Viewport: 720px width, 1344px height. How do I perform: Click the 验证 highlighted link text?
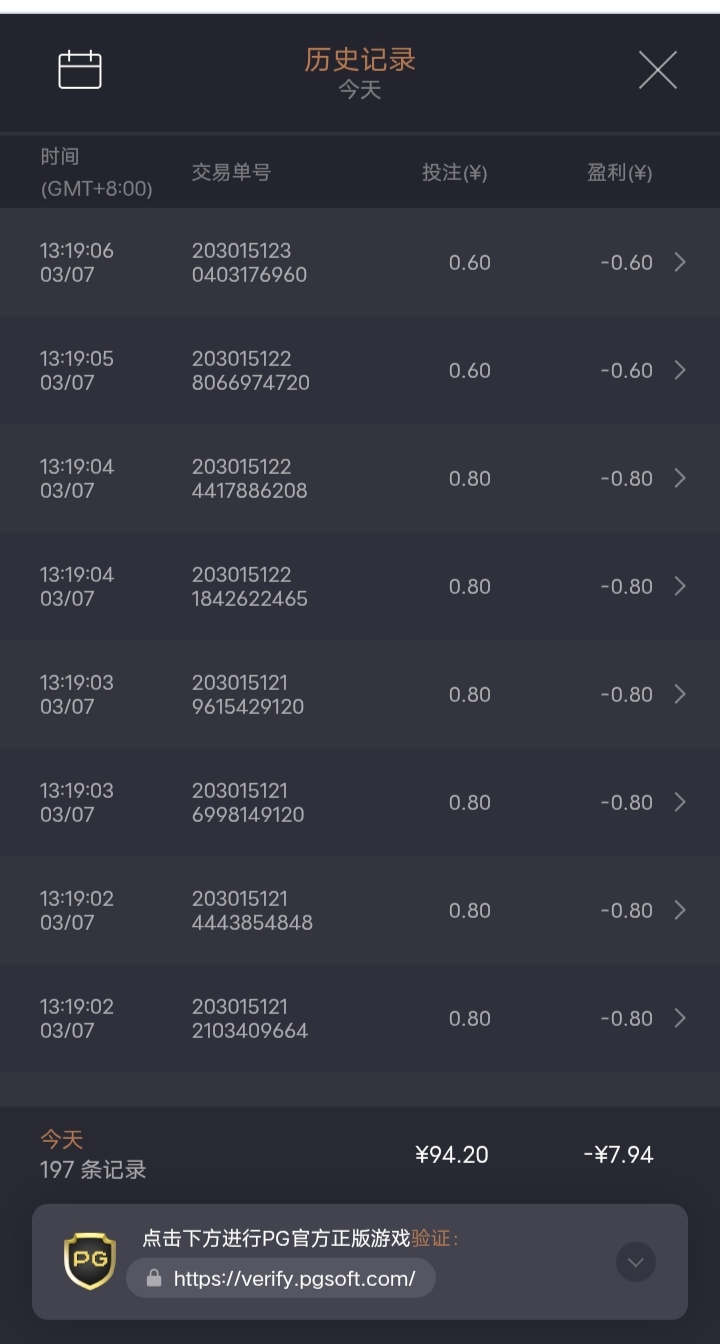coord(432,1238)
